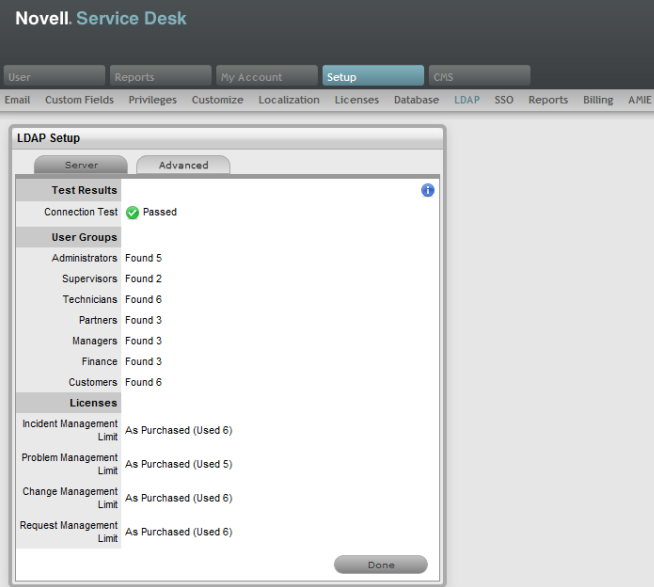Click the blue information icon

coord(428,190)
